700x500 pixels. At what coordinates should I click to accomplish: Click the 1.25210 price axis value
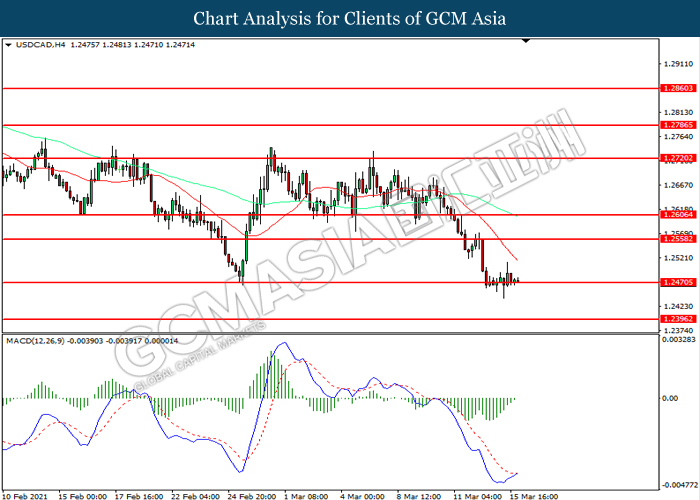point(679,258)
